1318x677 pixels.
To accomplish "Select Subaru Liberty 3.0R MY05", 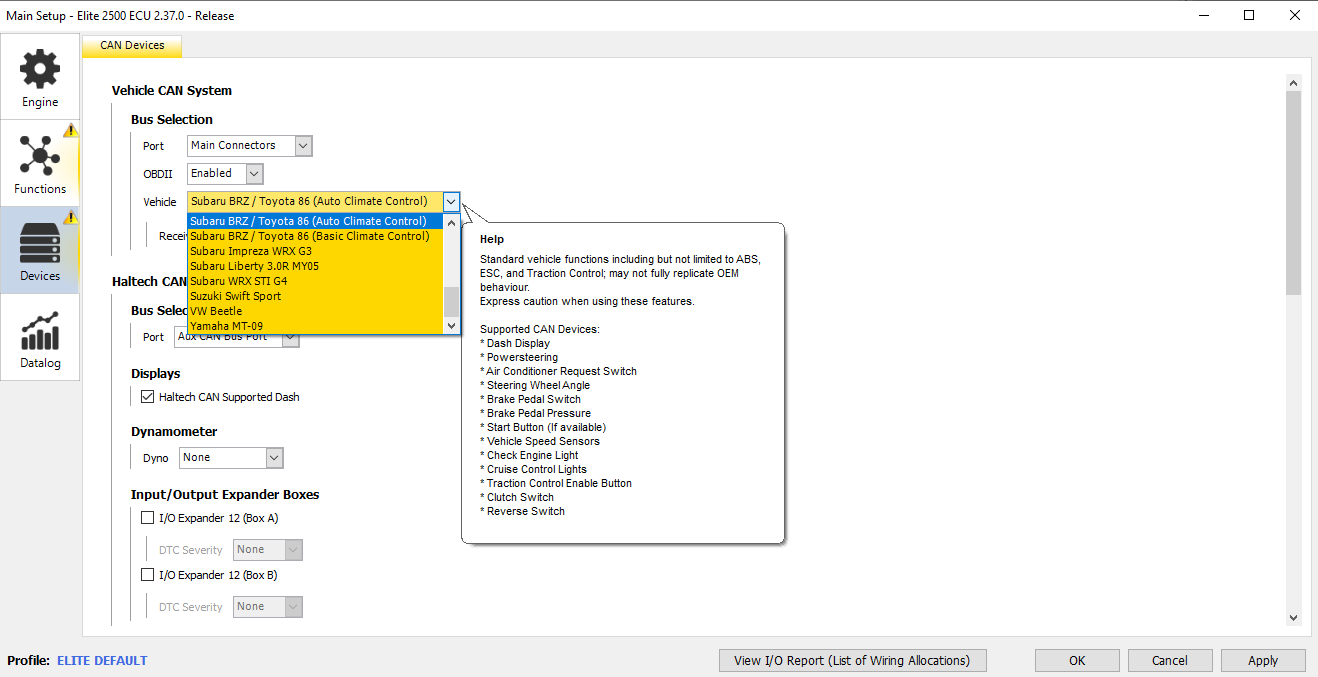I will [315, 266].
